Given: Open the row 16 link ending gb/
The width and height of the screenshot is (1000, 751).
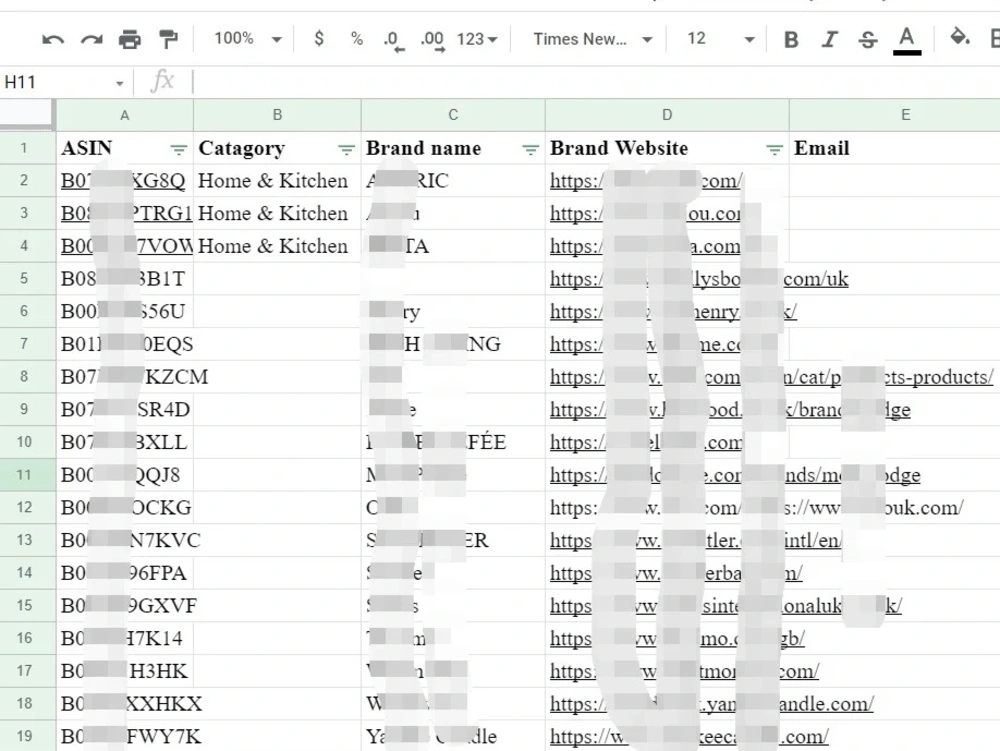Looking at the screenshot, I should [x=677, y=639].
